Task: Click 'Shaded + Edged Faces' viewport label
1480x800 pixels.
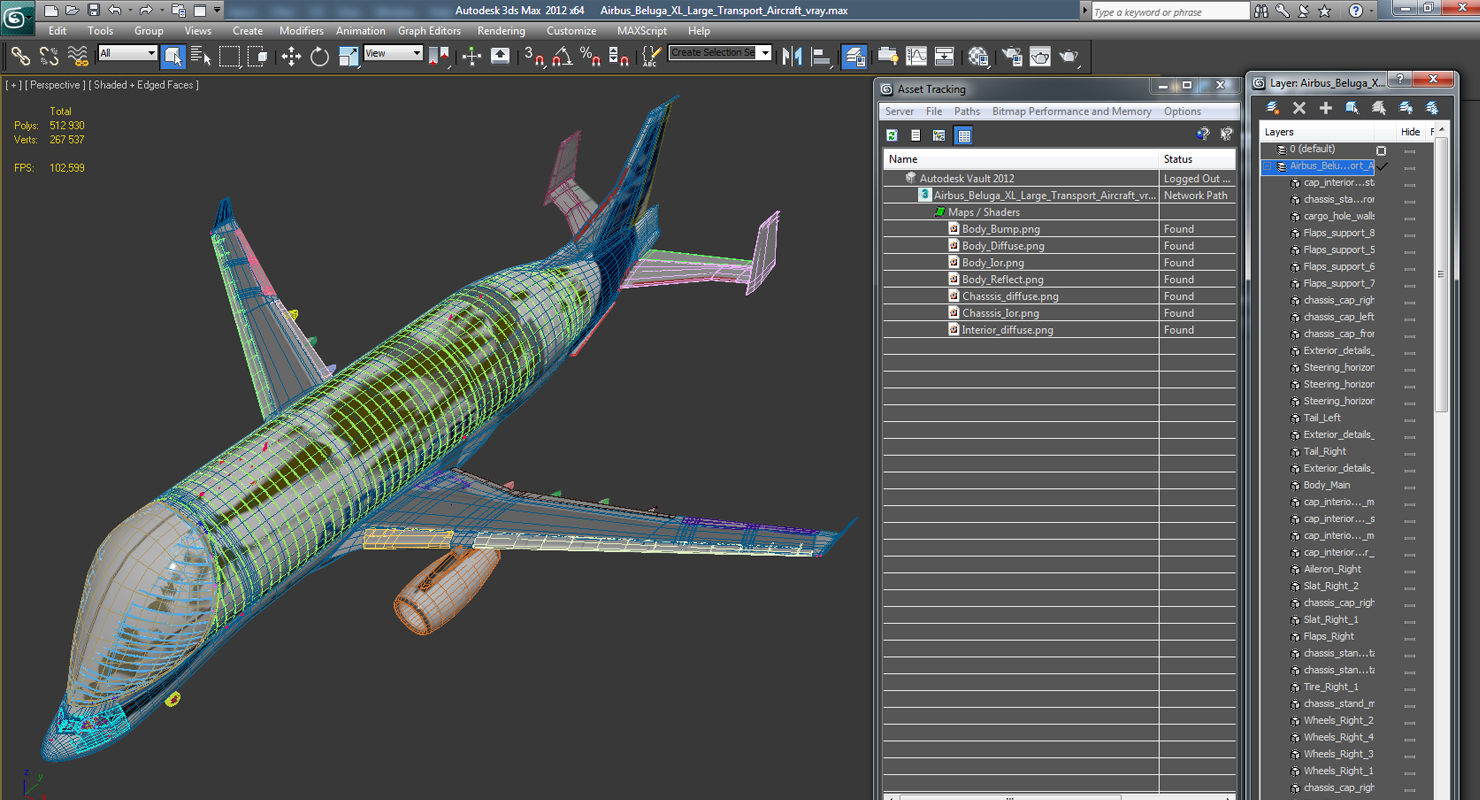Action: pyautogui.click(x=143, y=85)
